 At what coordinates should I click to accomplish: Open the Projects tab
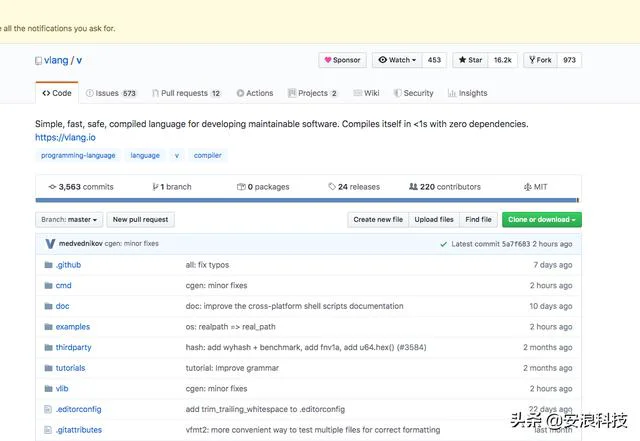[313, 93]
